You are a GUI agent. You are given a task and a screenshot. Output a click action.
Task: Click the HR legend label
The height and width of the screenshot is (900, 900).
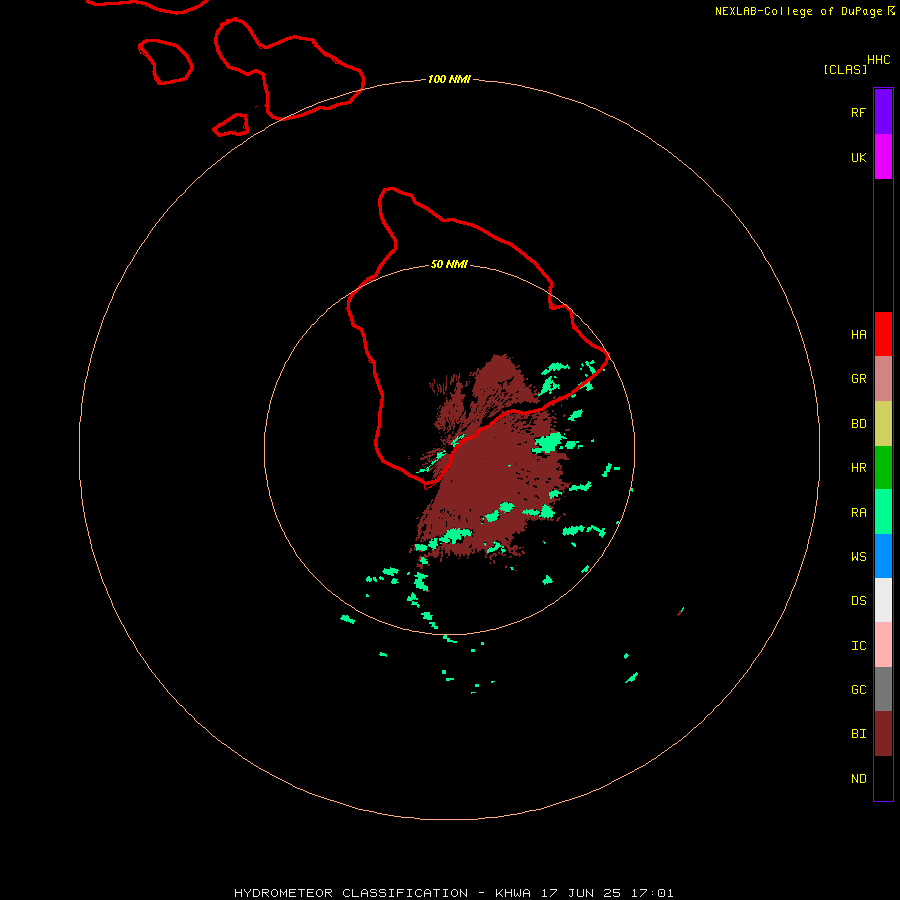(x=858, y=468)
